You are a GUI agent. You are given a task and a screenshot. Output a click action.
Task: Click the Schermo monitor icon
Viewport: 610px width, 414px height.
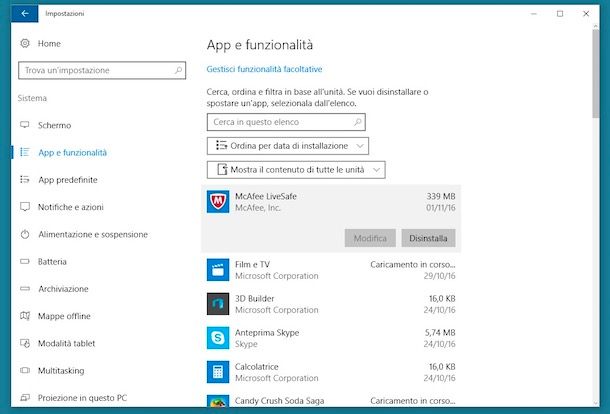pyautogui.click(x=25, y=125)
